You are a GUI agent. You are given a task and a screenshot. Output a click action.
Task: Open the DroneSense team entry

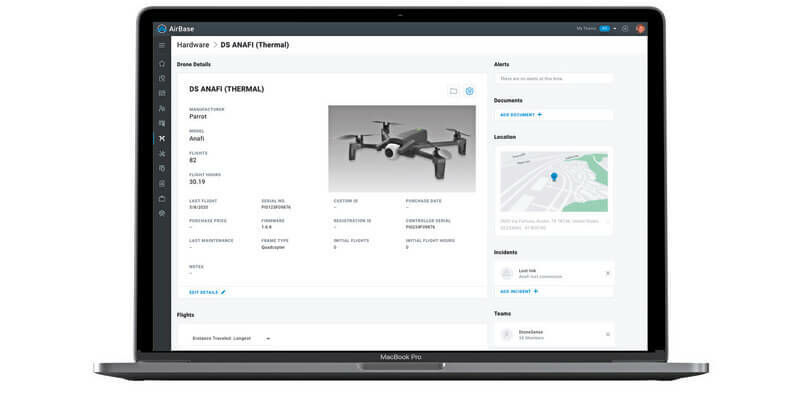[554, 334]
